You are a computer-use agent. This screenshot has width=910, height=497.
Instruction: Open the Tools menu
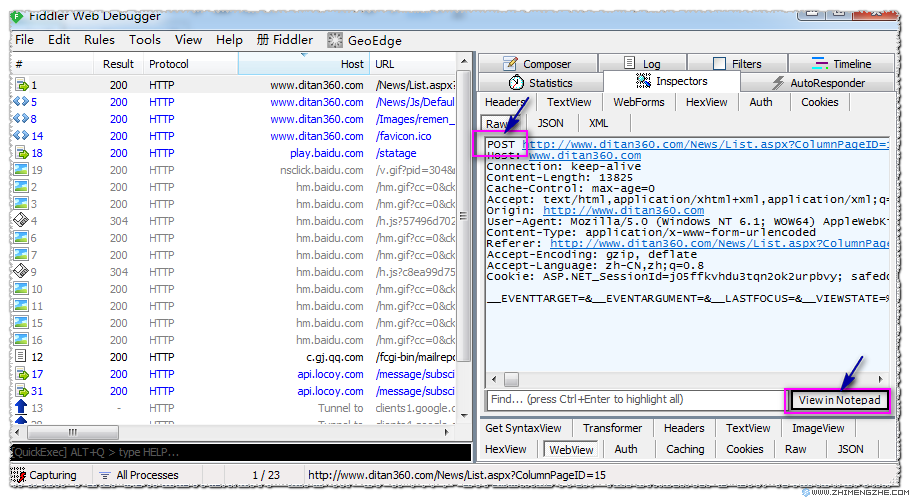click(x=144, y=40)
